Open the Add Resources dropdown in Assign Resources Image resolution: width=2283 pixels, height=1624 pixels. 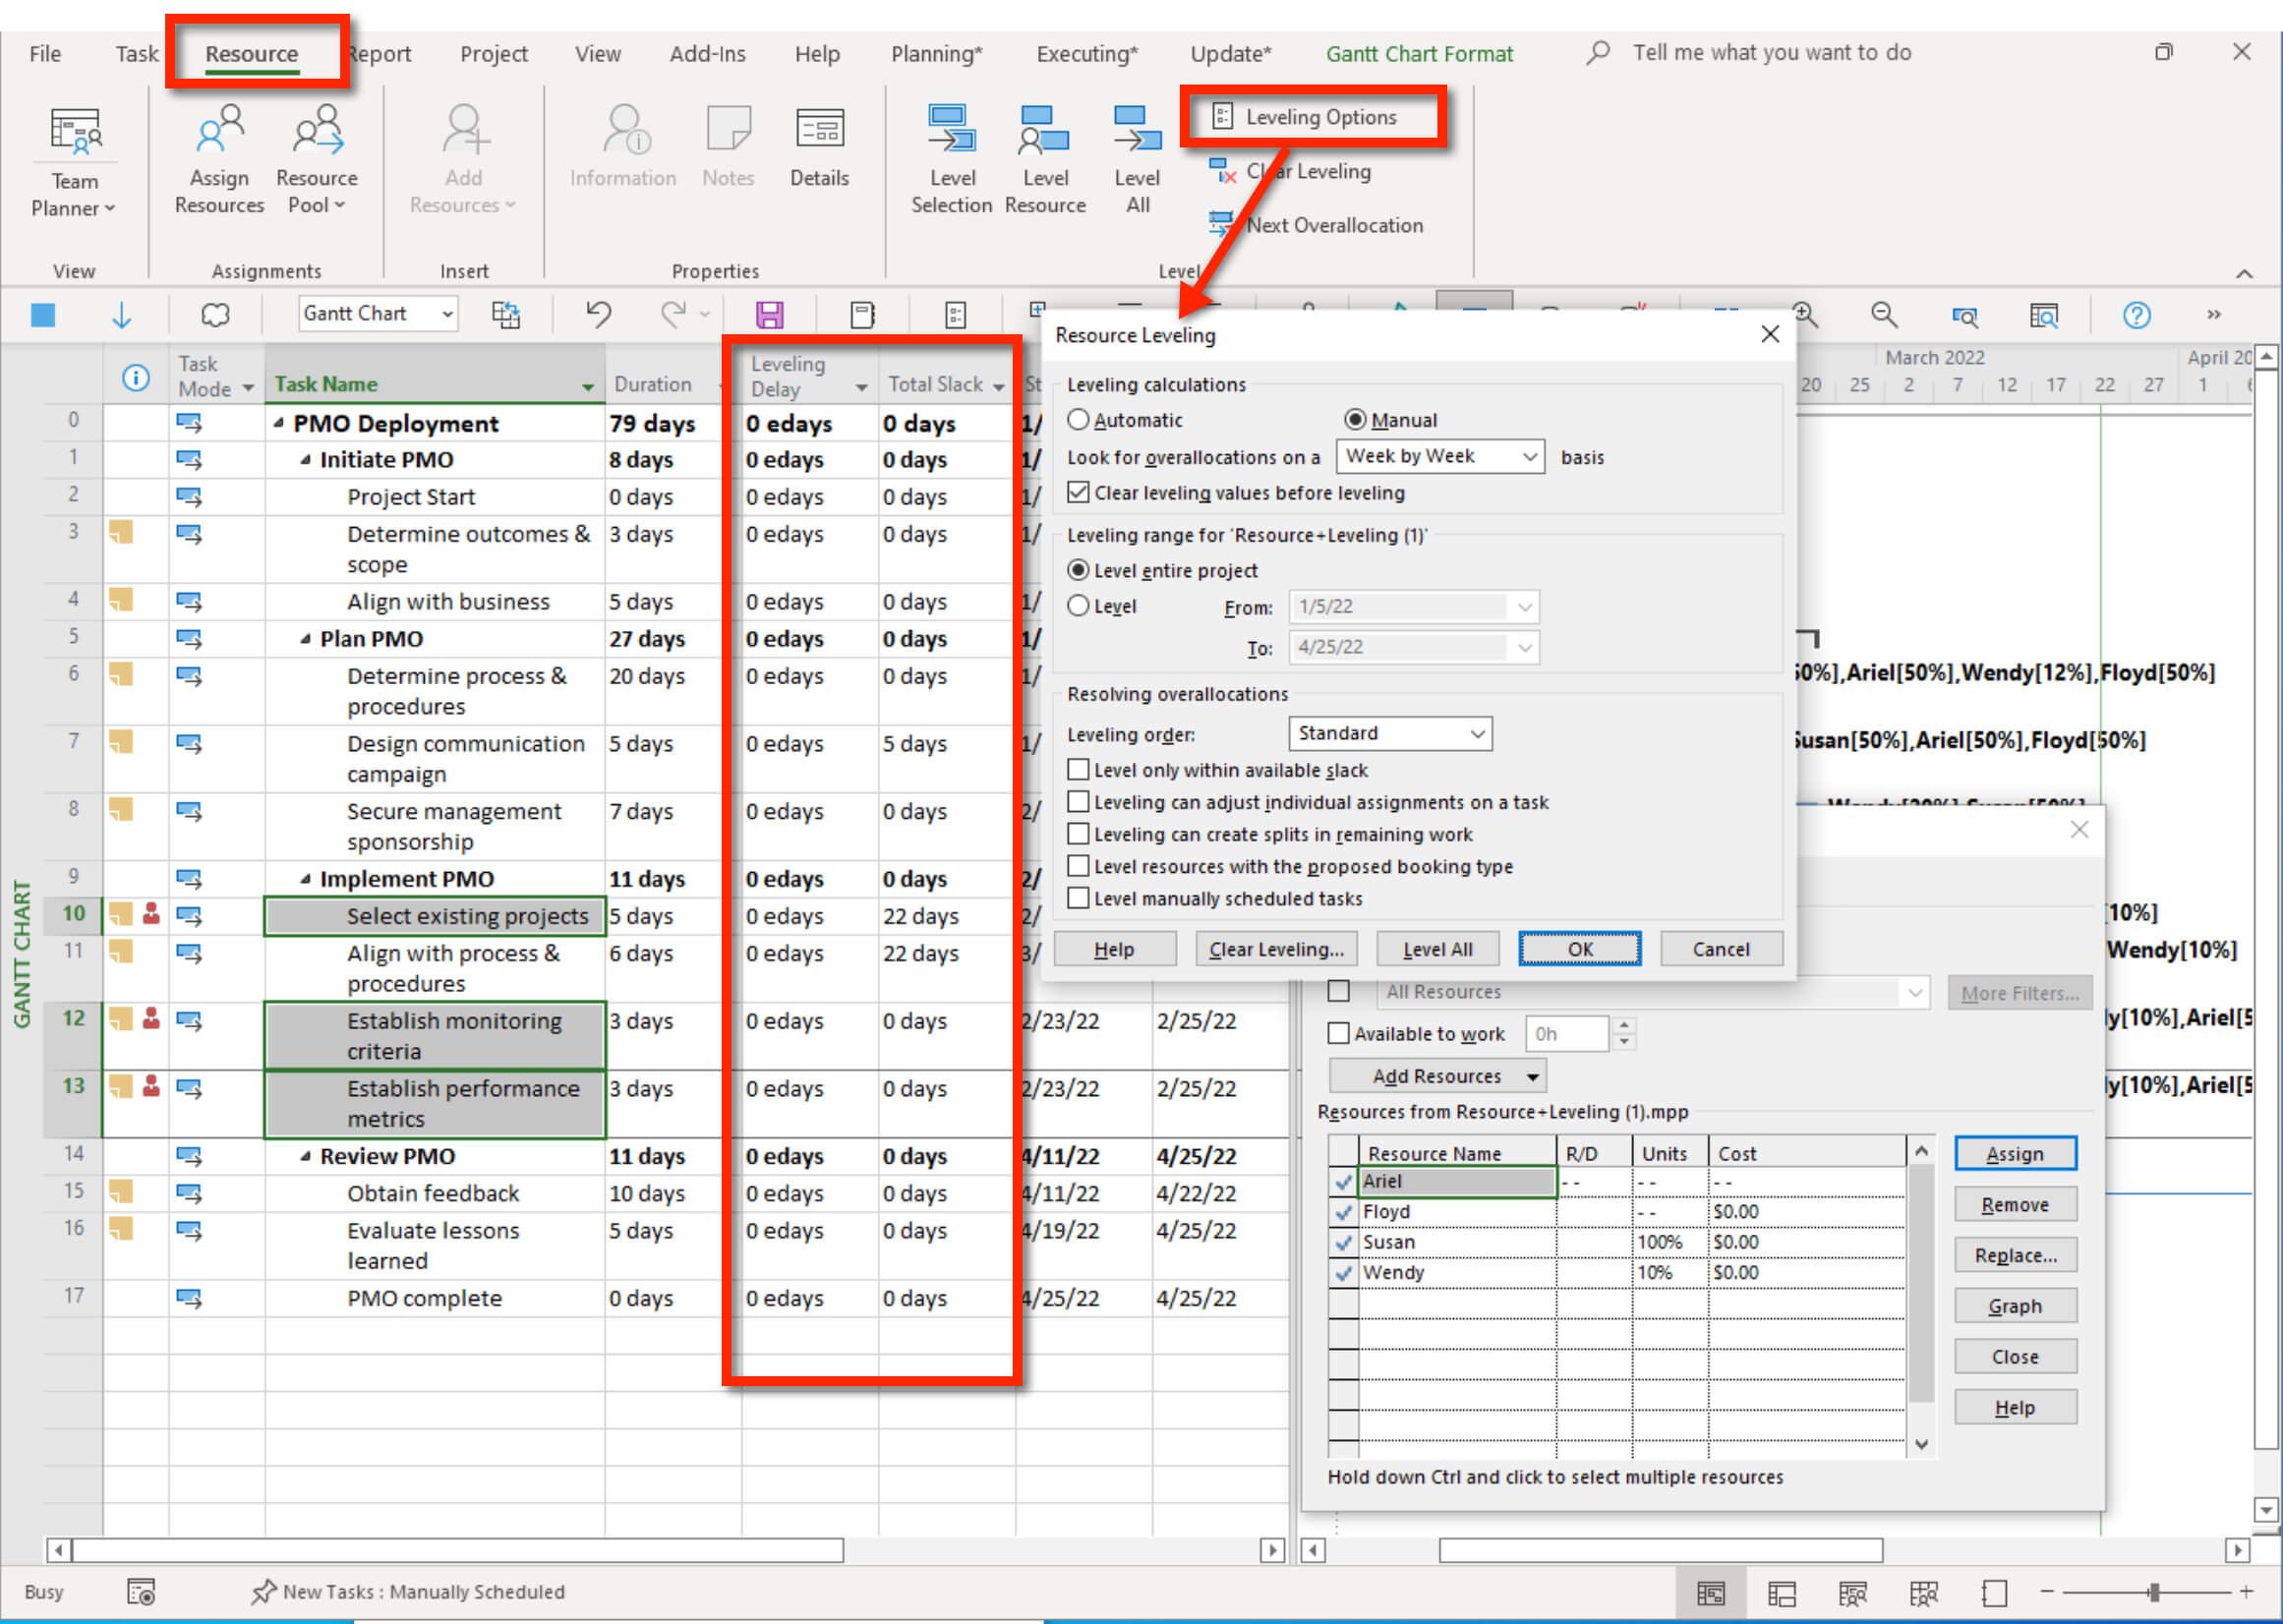[1437, 1076]
